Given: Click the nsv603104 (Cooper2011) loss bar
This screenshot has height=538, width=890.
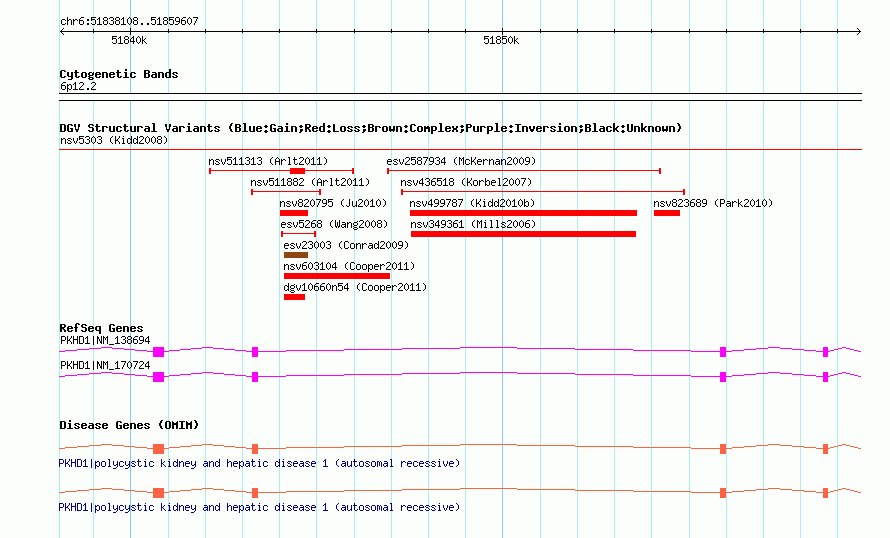Looking at the screenshot, I should coord(337,276).
